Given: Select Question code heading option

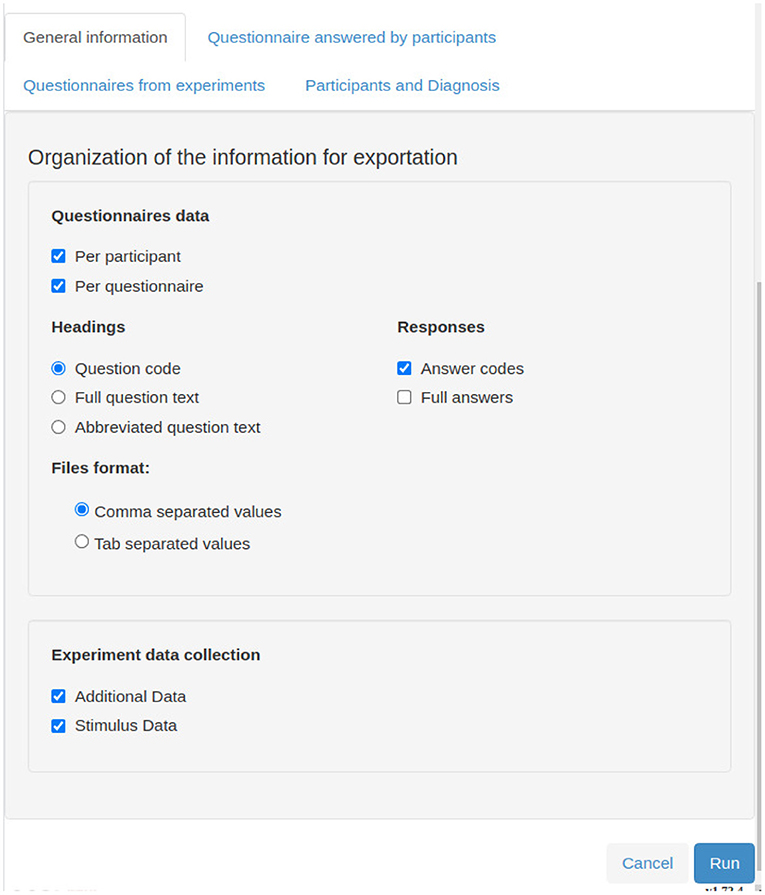Looking at the screenshot, I should click(x=58, y=368).
